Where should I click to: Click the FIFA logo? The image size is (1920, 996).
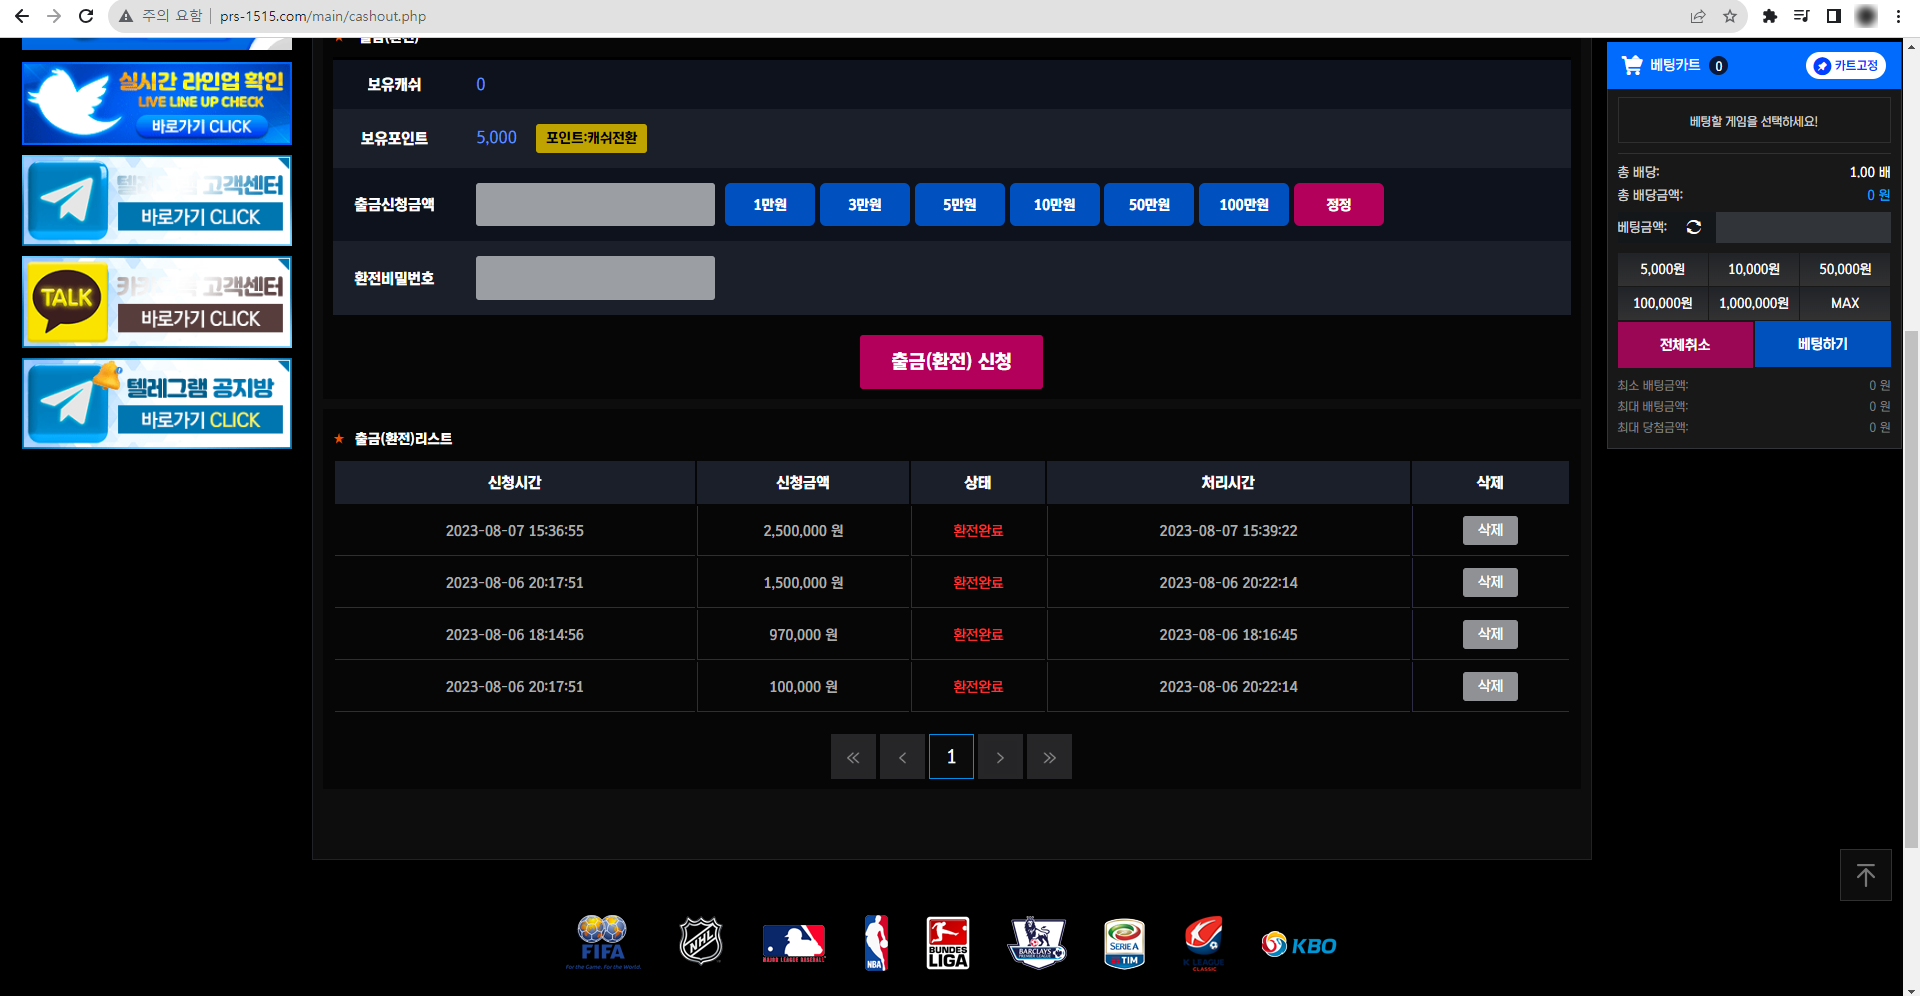[x=603, y=942]
